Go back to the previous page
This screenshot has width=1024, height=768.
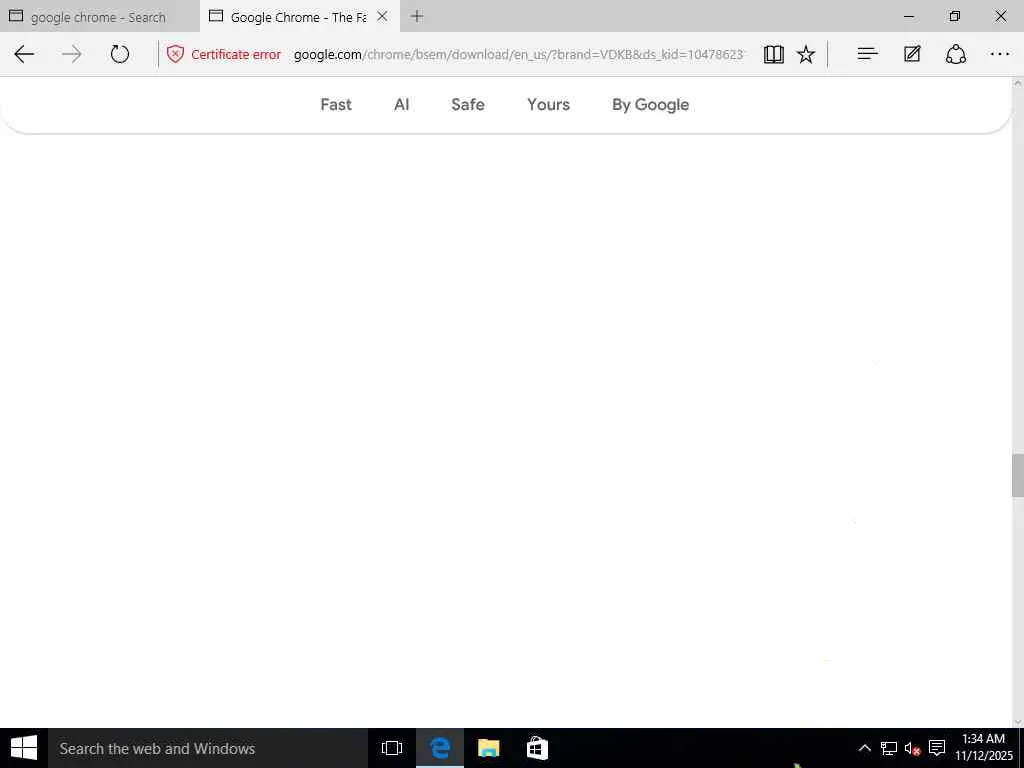(x=24, y=54)
